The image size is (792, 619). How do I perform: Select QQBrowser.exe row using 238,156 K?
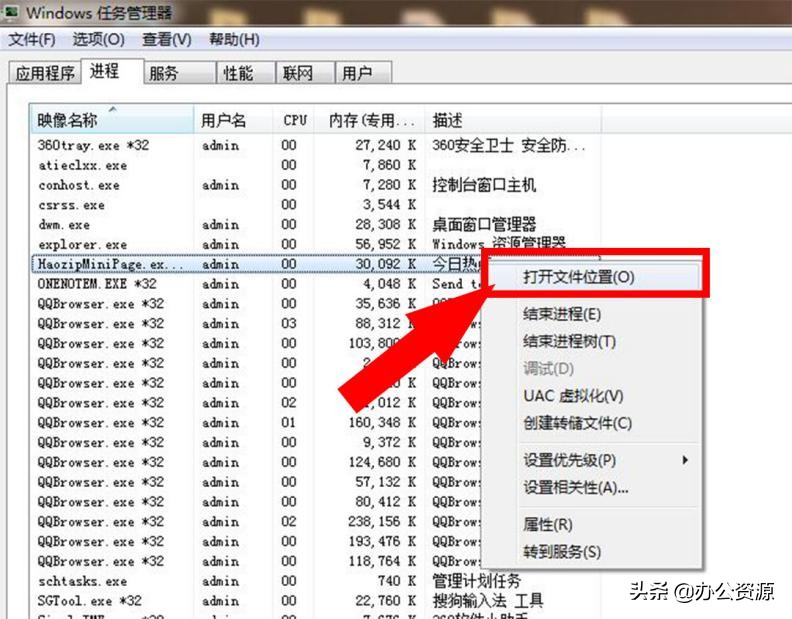point(256,521)
